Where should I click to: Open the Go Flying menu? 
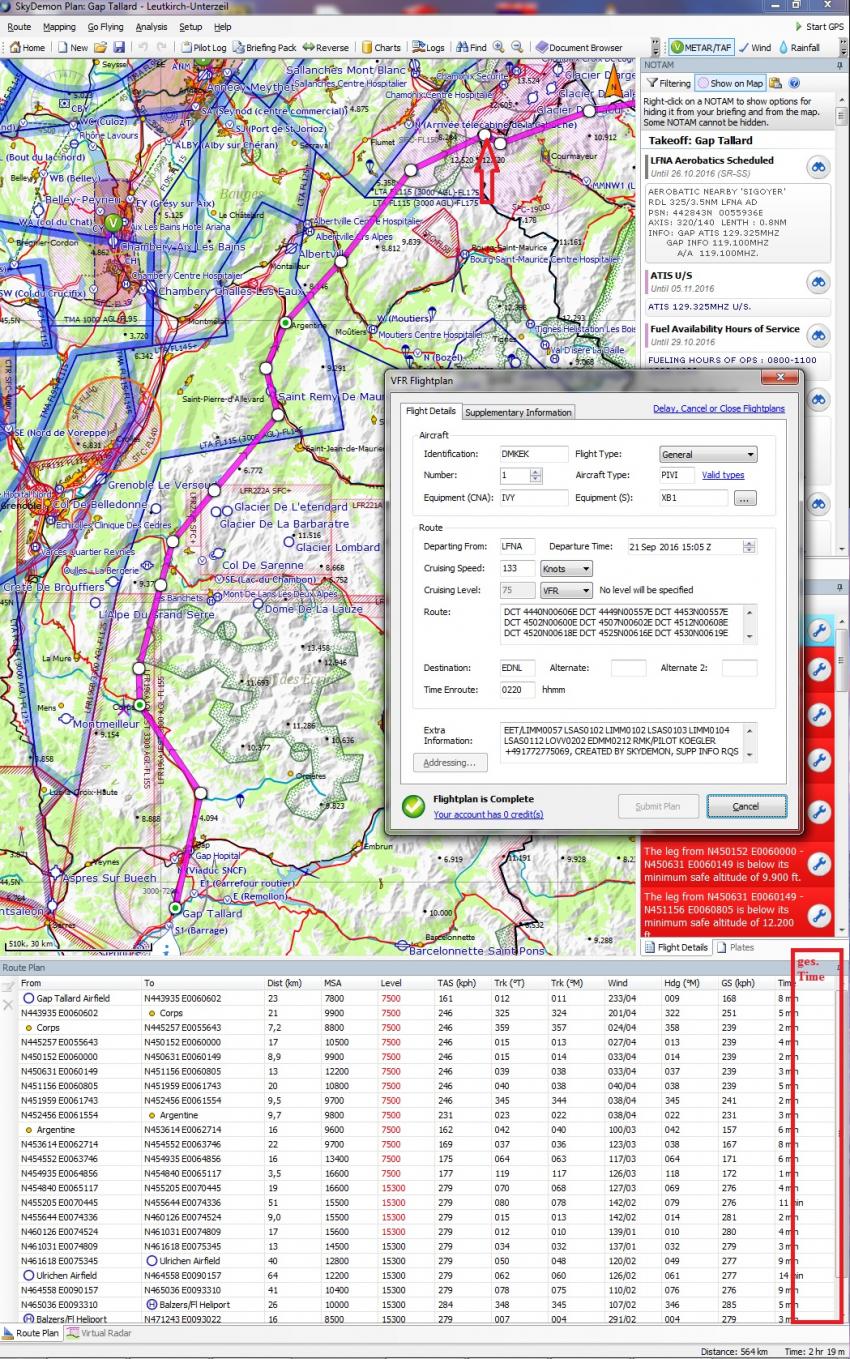pyautogui.click(x=105, y=26)
